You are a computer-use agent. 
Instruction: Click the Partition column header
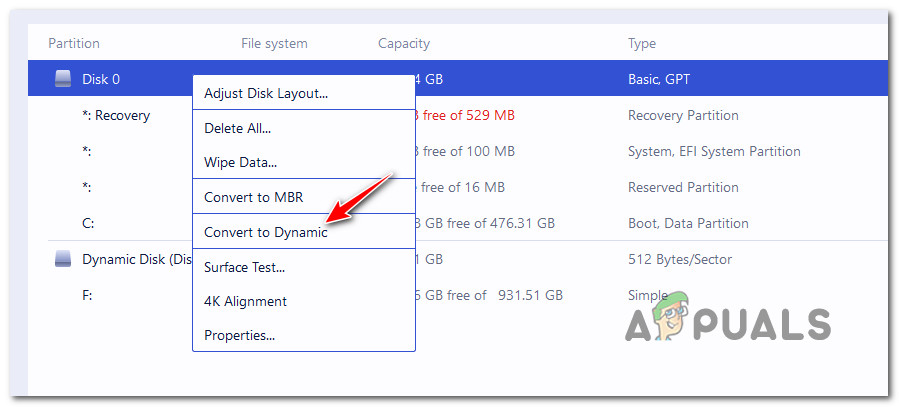tap(74, 43)
